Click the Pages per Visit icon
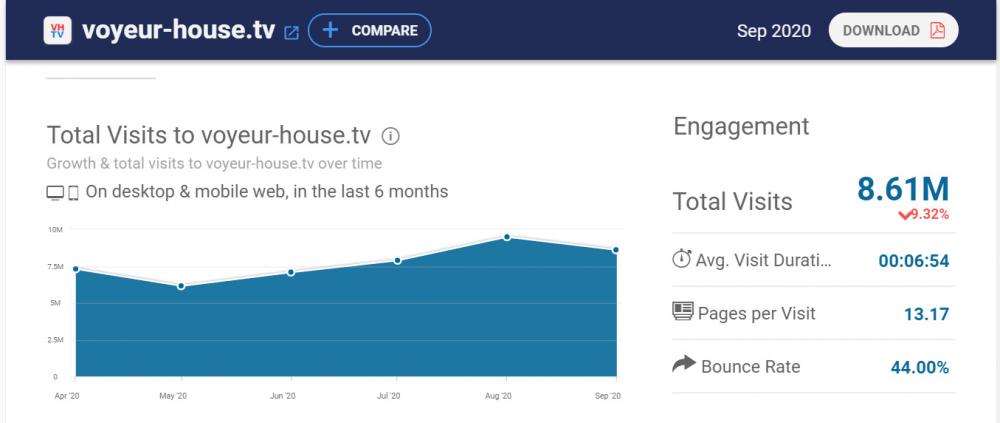The height and width of the screenshot is (423, 1000). tap(683, 312)
